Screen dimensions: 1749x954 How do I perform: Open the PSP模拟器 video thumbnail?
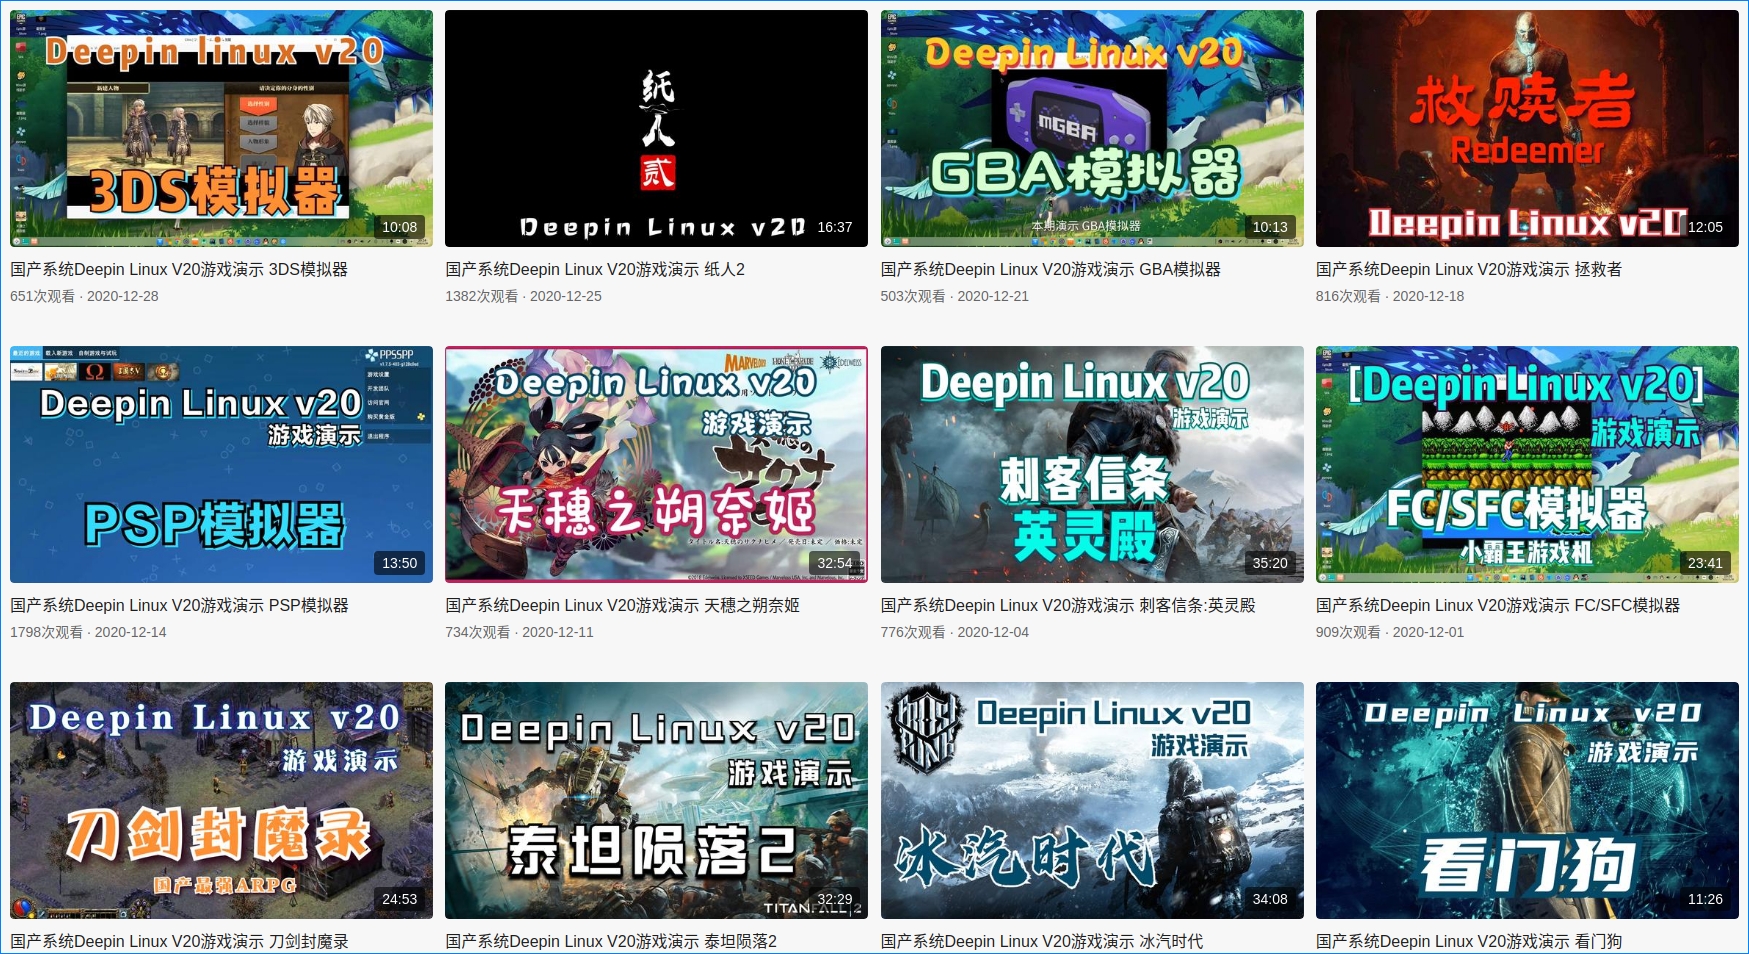click(221, 464)
